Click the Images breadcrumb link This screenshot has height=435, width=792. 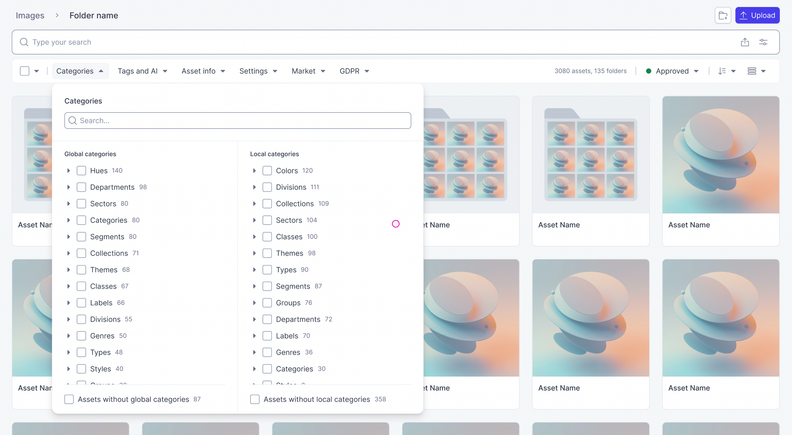click(30, 16)
